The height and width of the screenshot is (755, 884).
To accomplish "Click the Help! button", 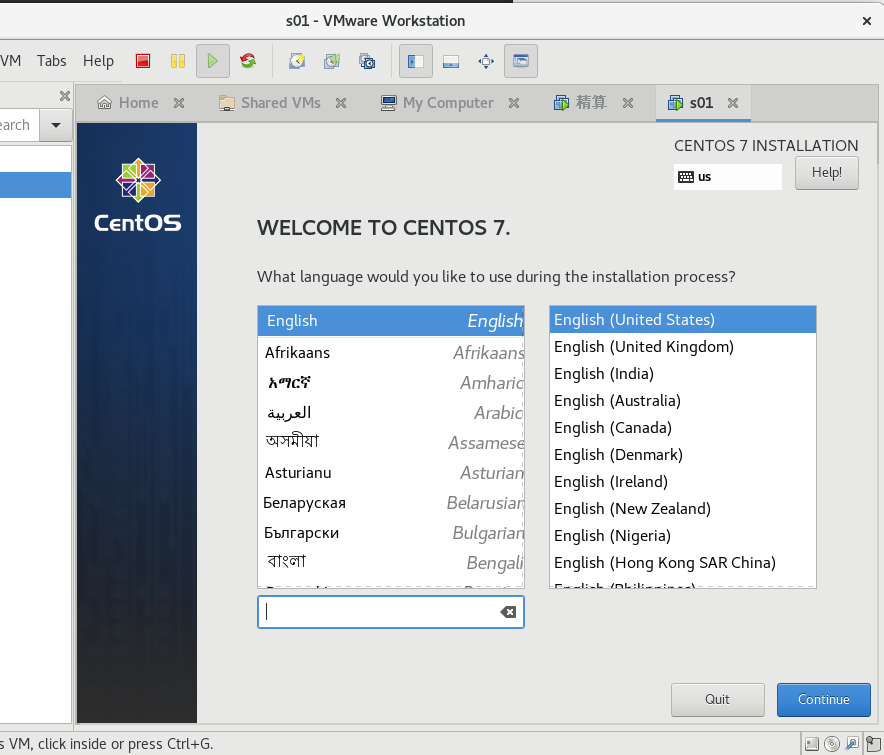I will tap(826, 172).
